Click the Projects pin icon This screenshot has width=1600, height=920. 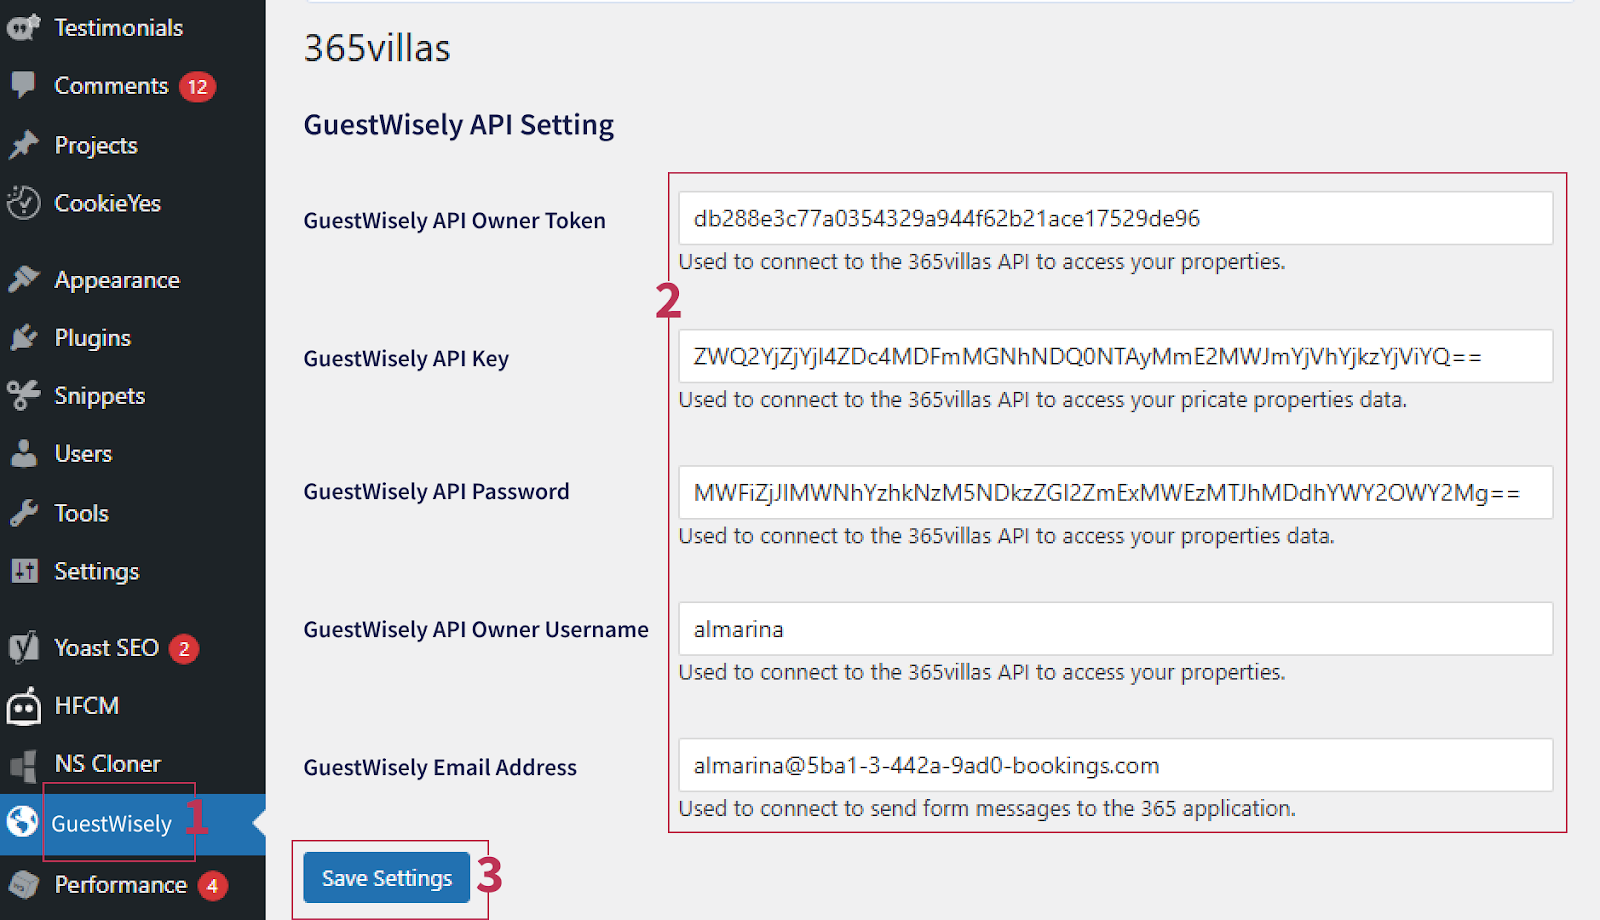(x=23, y=145)
